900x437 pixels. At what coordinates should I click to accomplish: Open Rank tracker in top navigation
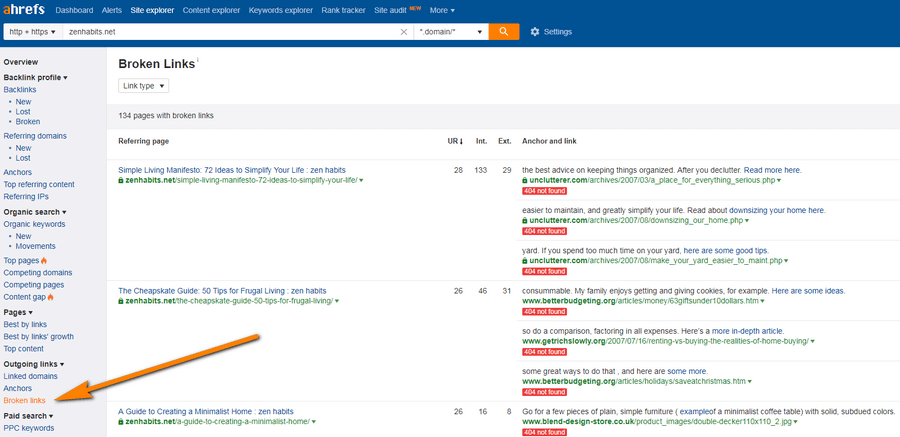(x=343, y=10)
